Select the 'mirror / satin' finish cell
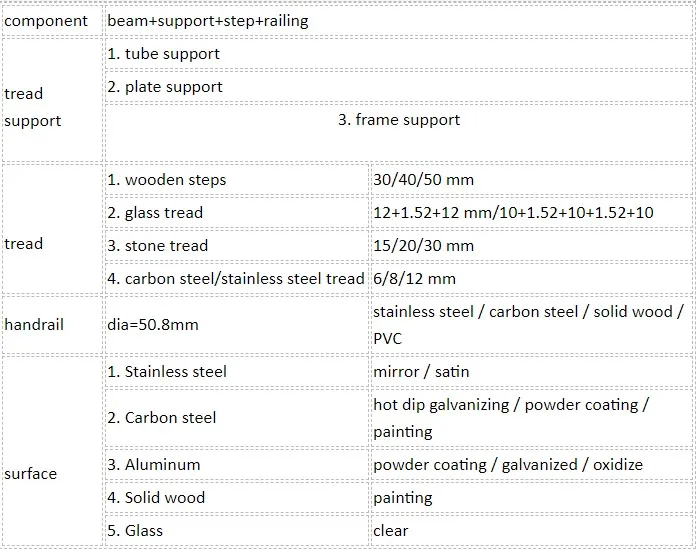Image resolution: width=696 pixels, height=549 pixels. pos(421,371)
